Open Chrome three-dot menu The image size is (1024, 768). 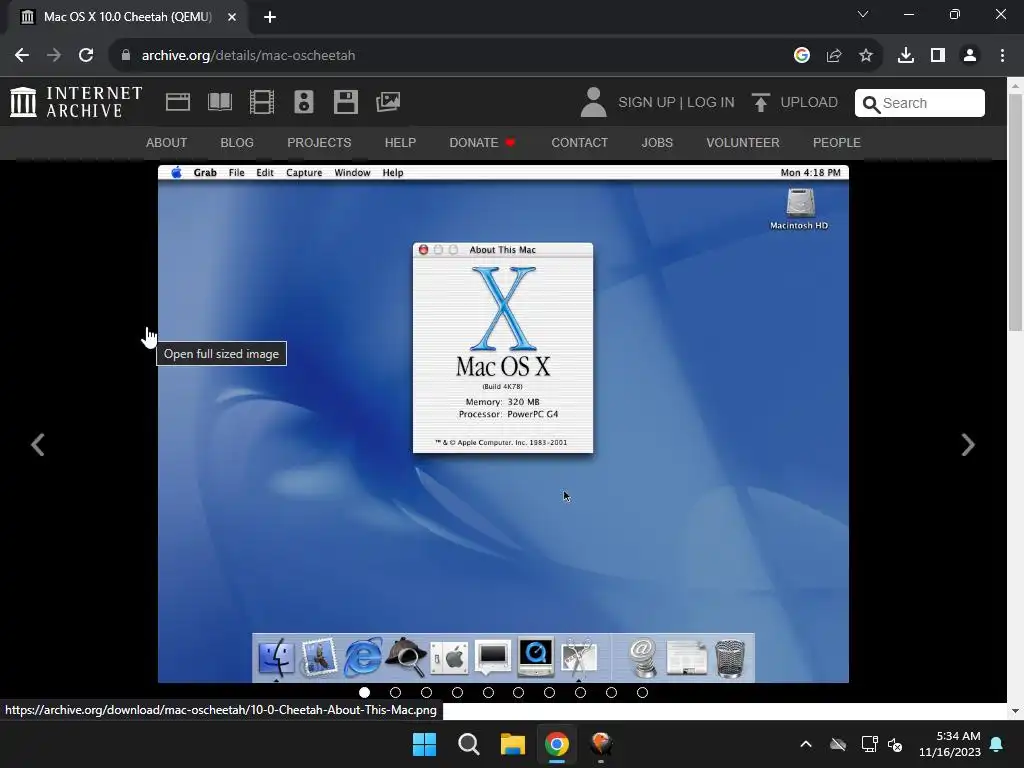tap(1002, 56)
